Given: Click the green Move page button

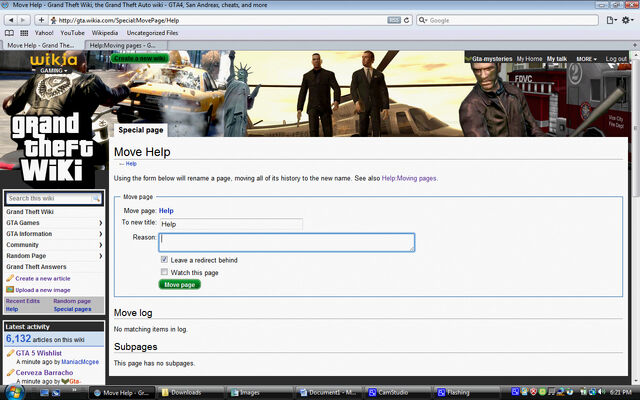Looking at the screenshot, I should [180, 284].
